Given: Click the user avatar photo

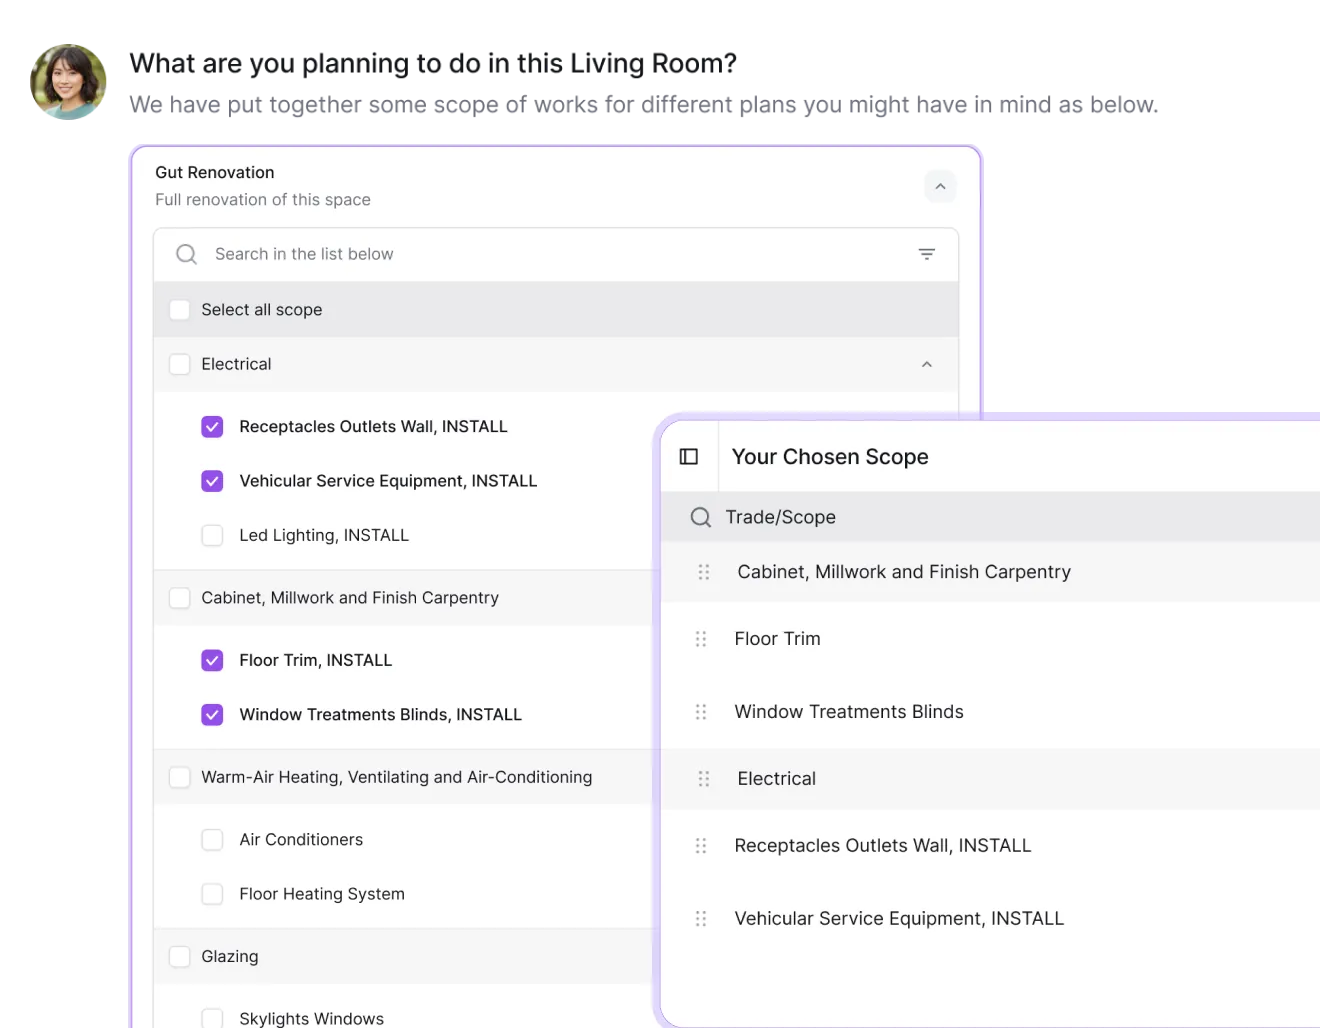Looking at the screenshot, I should tap(68, 82).
